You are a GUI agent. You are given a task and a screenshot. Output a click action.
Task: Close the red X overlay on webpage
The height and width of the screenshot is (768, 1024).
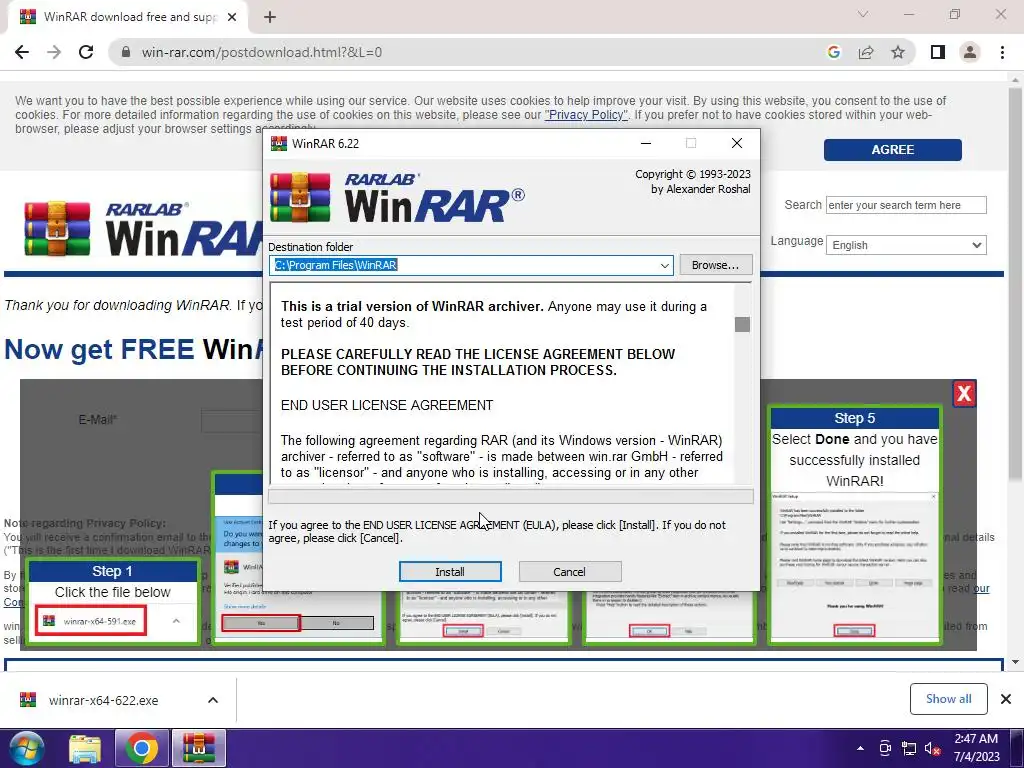[964, 393]
